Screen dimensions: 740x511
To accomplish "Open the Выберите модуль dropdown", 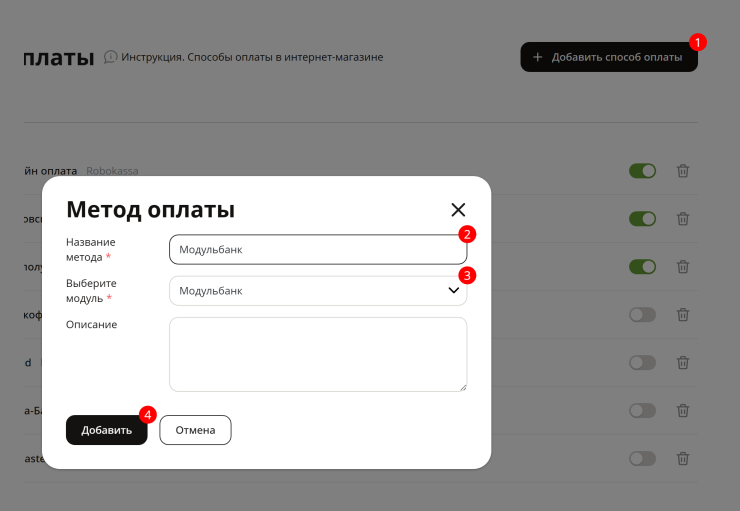I will pyautogui.click(x=318, y=291).
